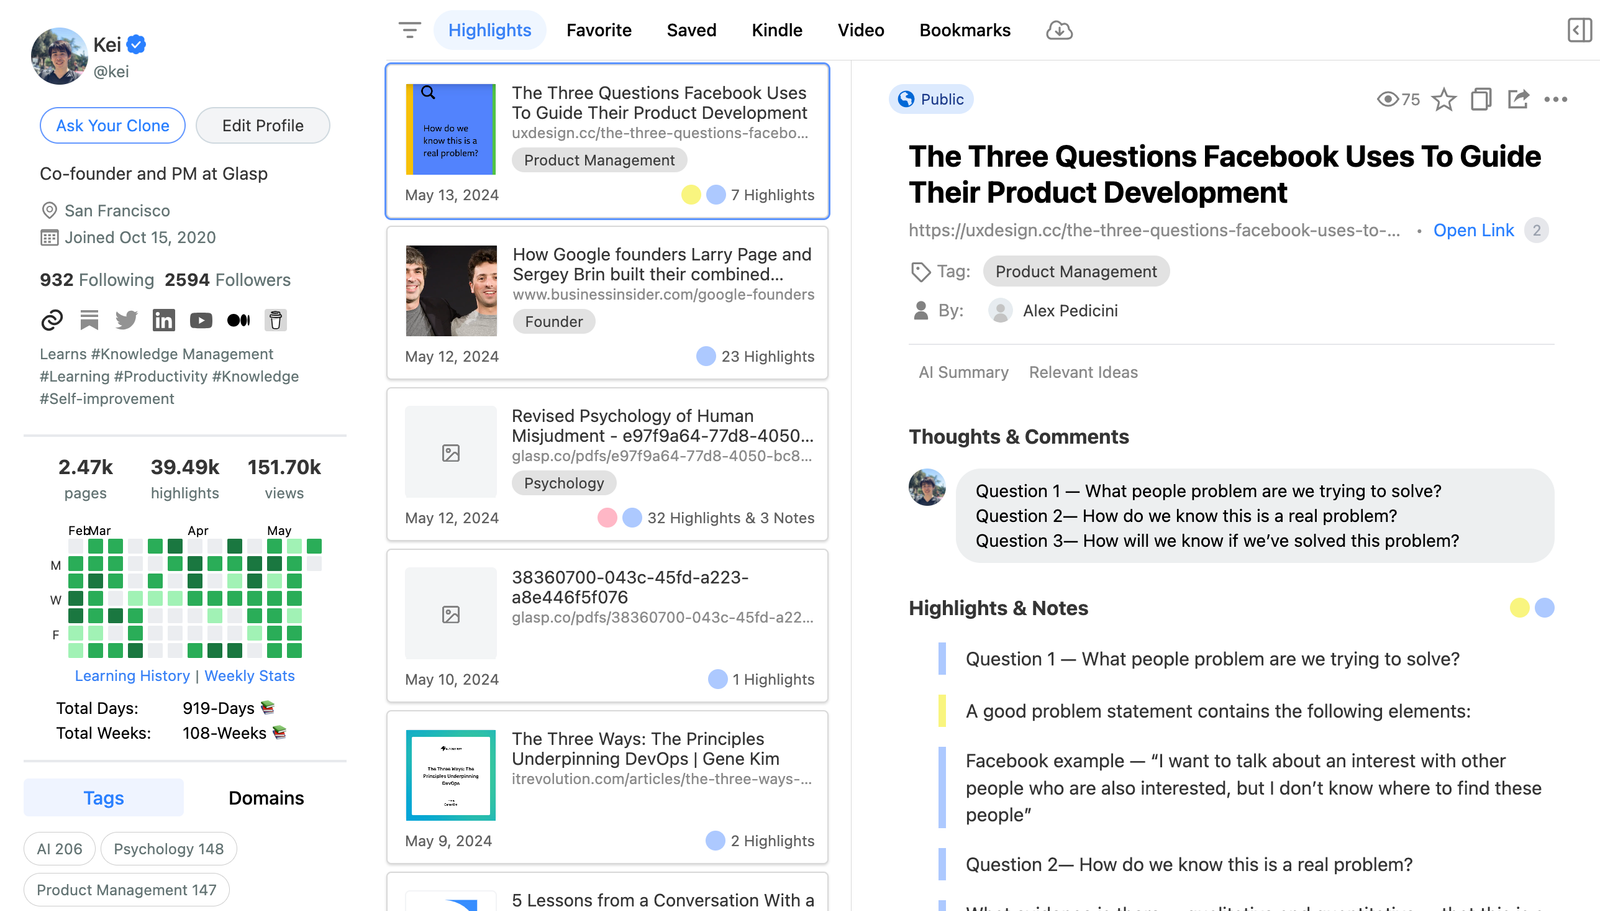Viewport: 1600px width, 911px height.
Task: Open the Video tab
Action: [861, 30]
